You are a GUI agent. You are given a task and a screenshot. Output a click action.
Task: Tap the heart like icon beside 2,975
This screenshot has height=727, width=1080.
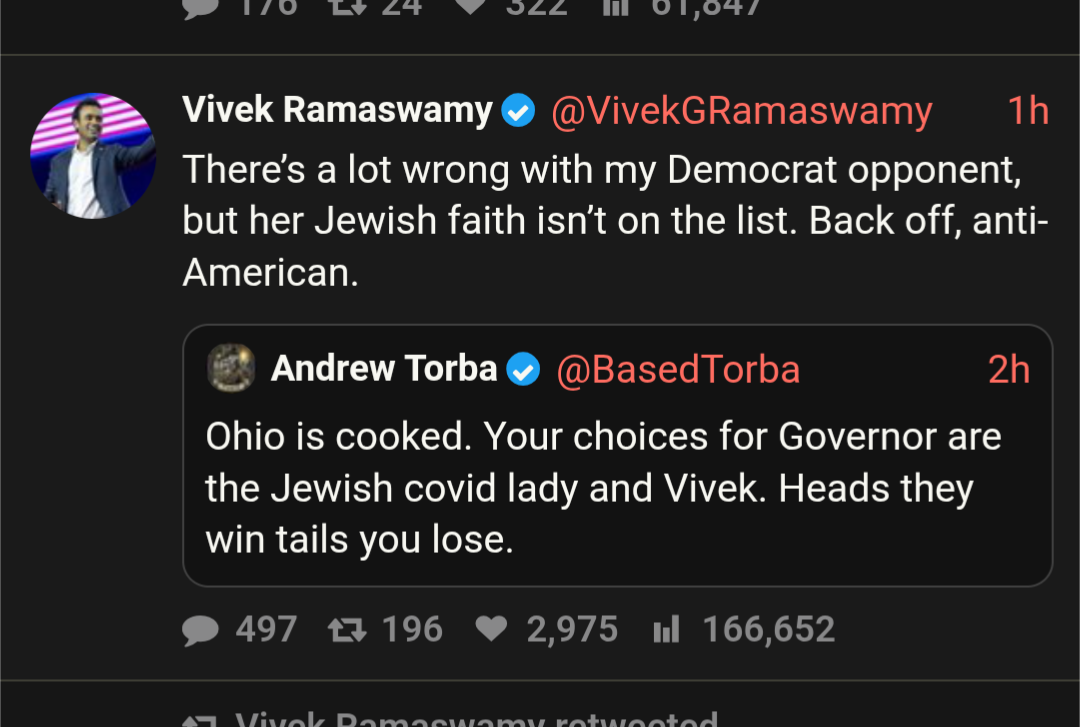click(491, 629)
